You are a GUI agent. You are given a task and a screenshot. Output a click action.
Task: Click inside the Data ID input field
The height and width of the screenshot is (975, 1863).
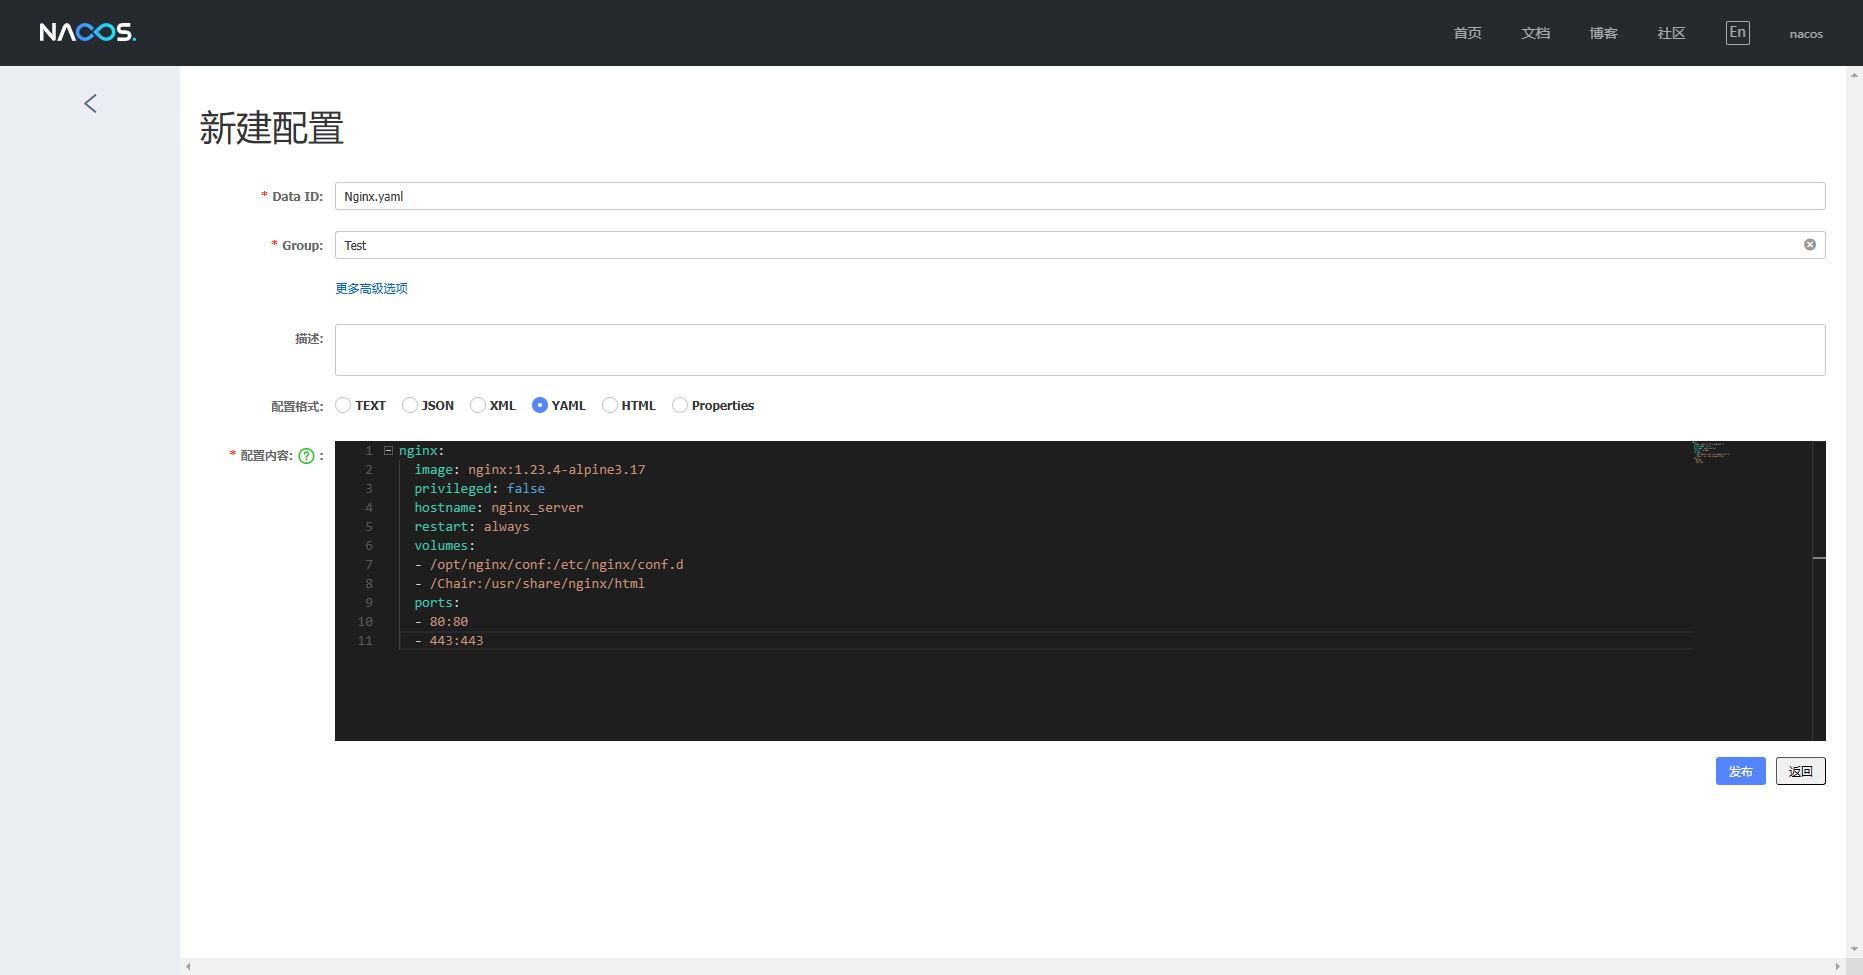700,196
